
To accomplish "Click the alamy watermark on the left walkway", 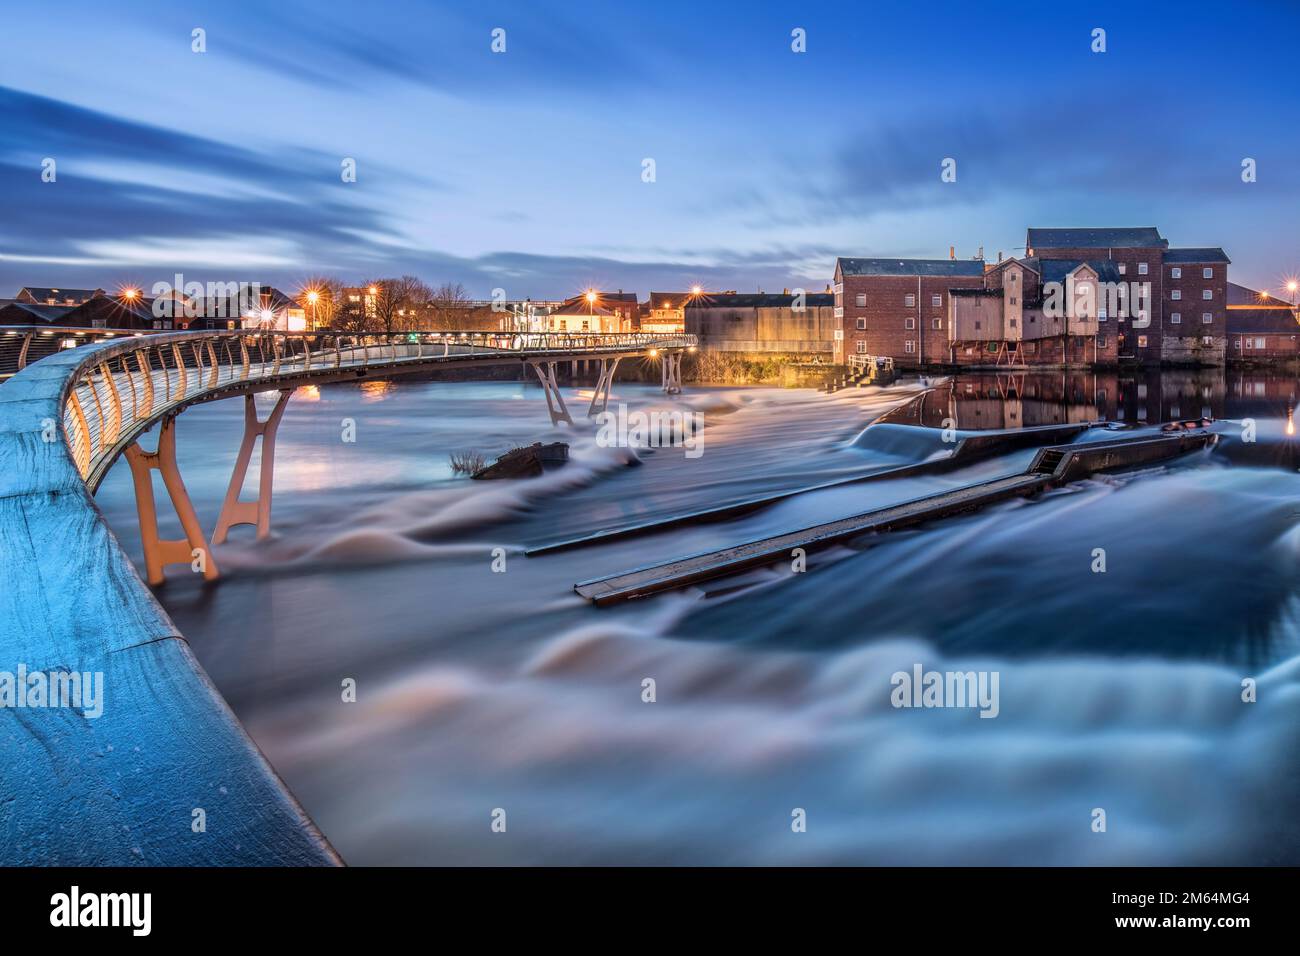I will coord(51,692).
